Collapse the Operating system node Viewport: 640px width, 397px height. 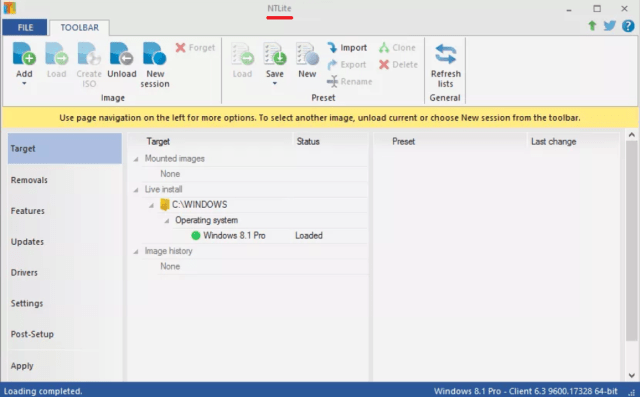point(167,221)
